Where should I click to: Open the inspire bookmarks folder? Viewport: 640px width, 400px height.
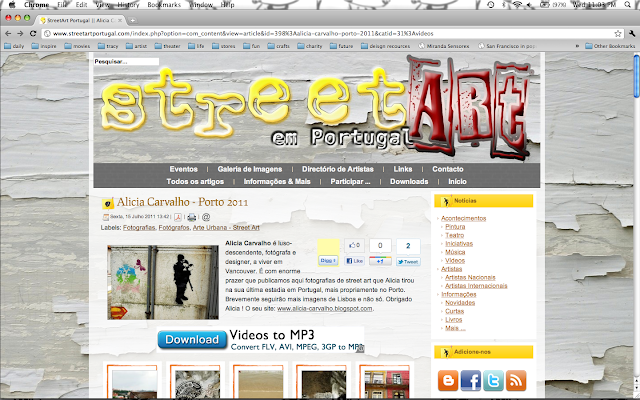44,46
